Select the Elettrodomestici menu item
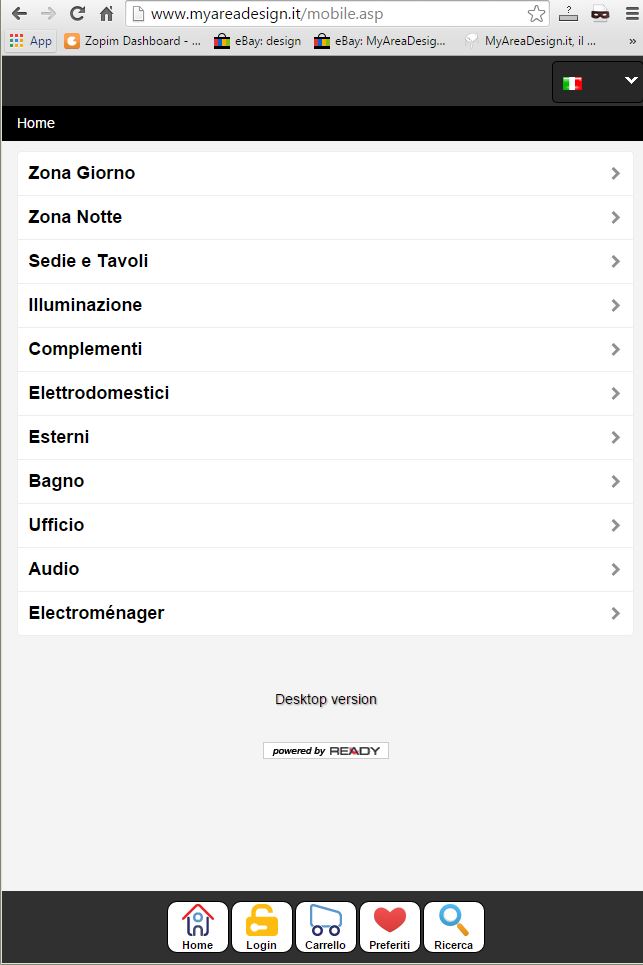 [x=325, y=393]
